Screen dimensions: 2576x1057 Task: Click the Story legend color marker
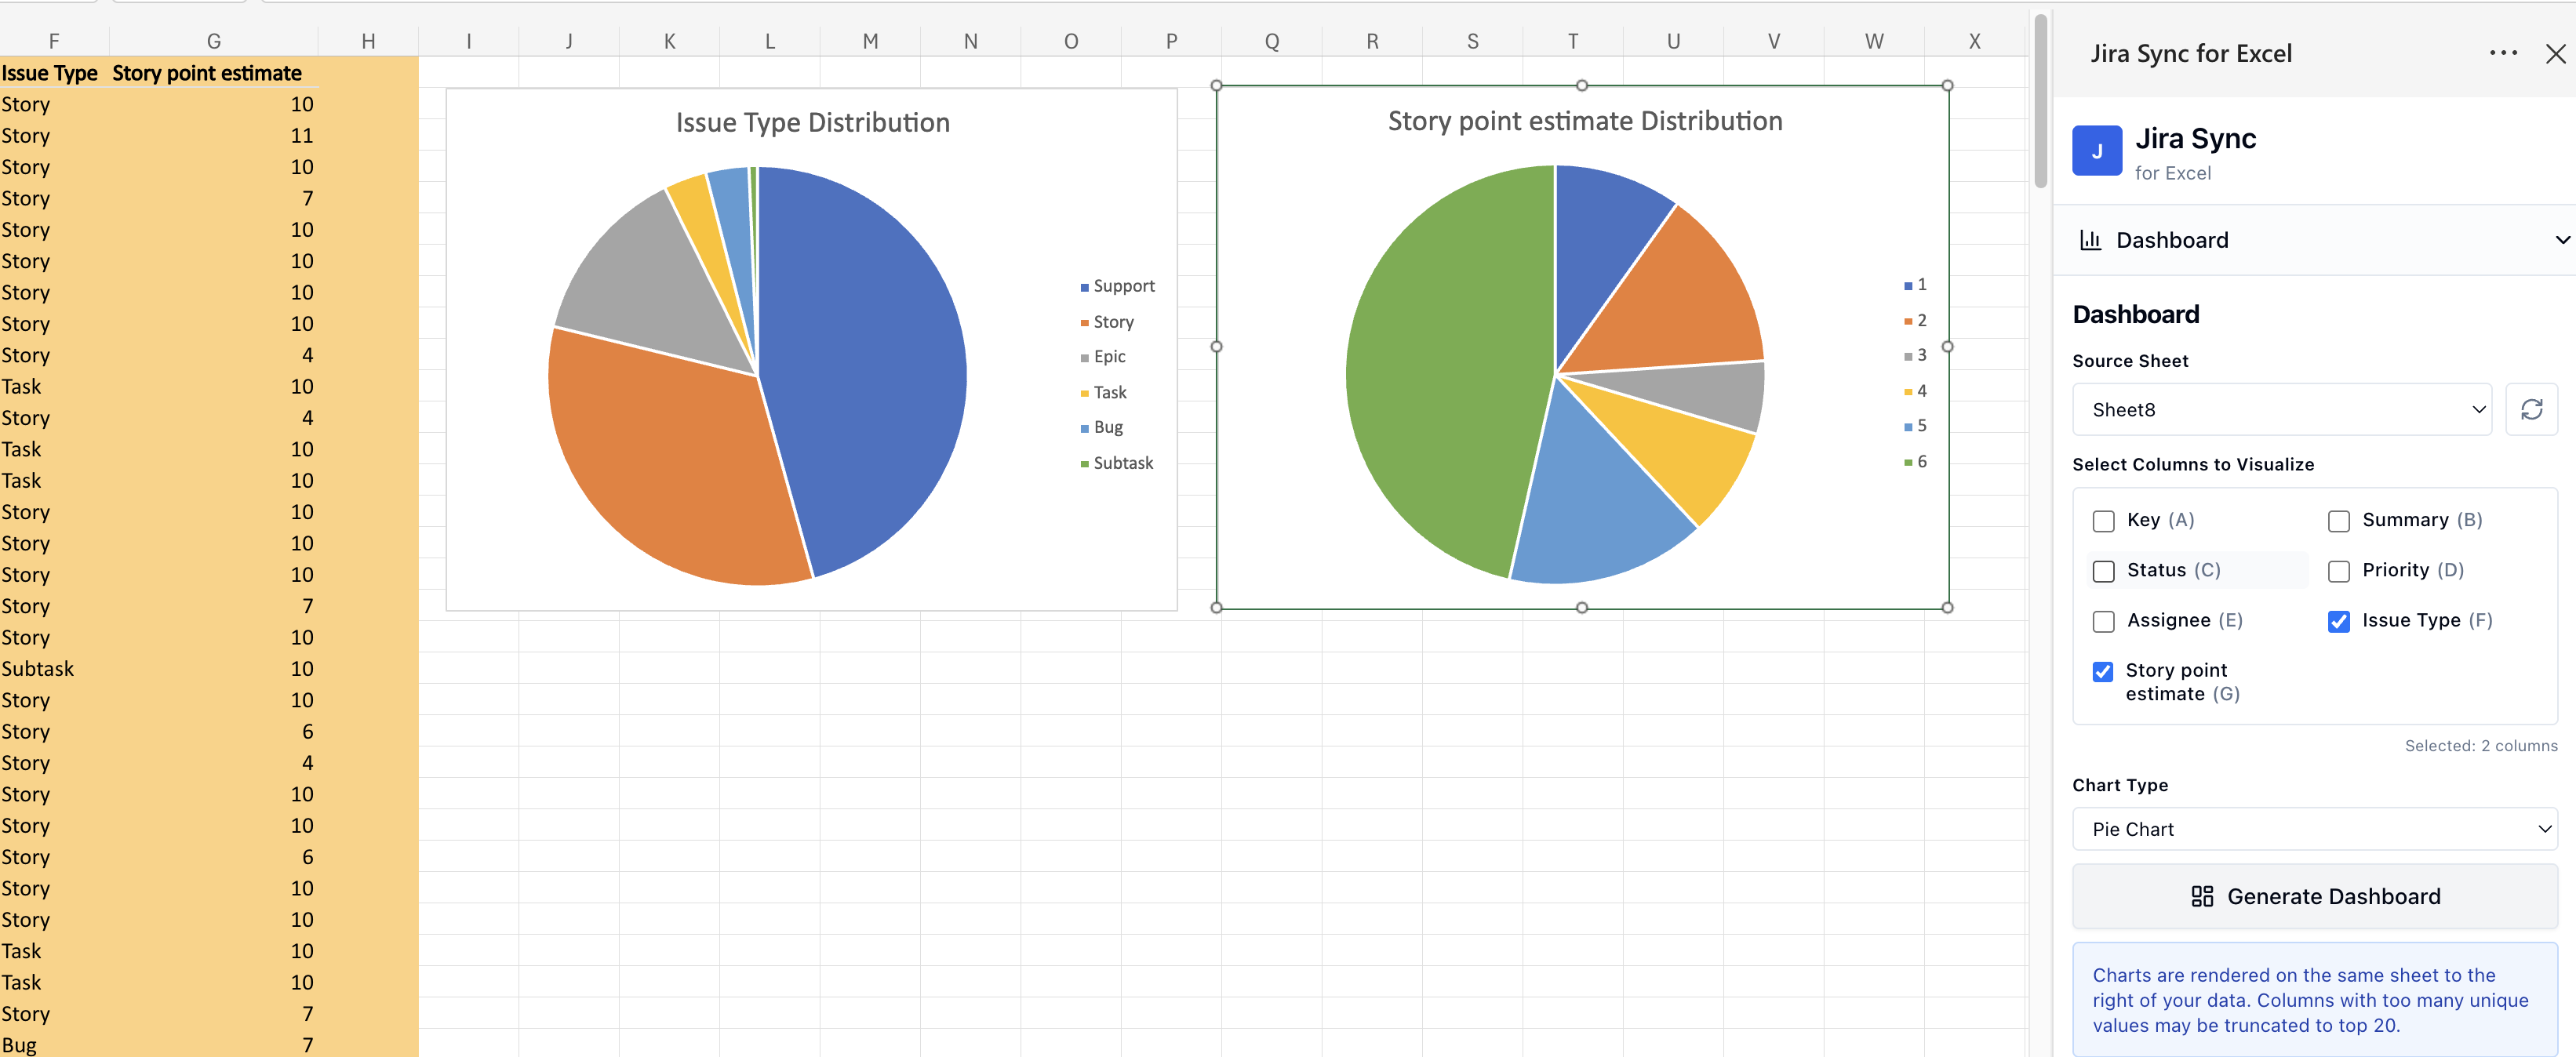coord(1085,322)
